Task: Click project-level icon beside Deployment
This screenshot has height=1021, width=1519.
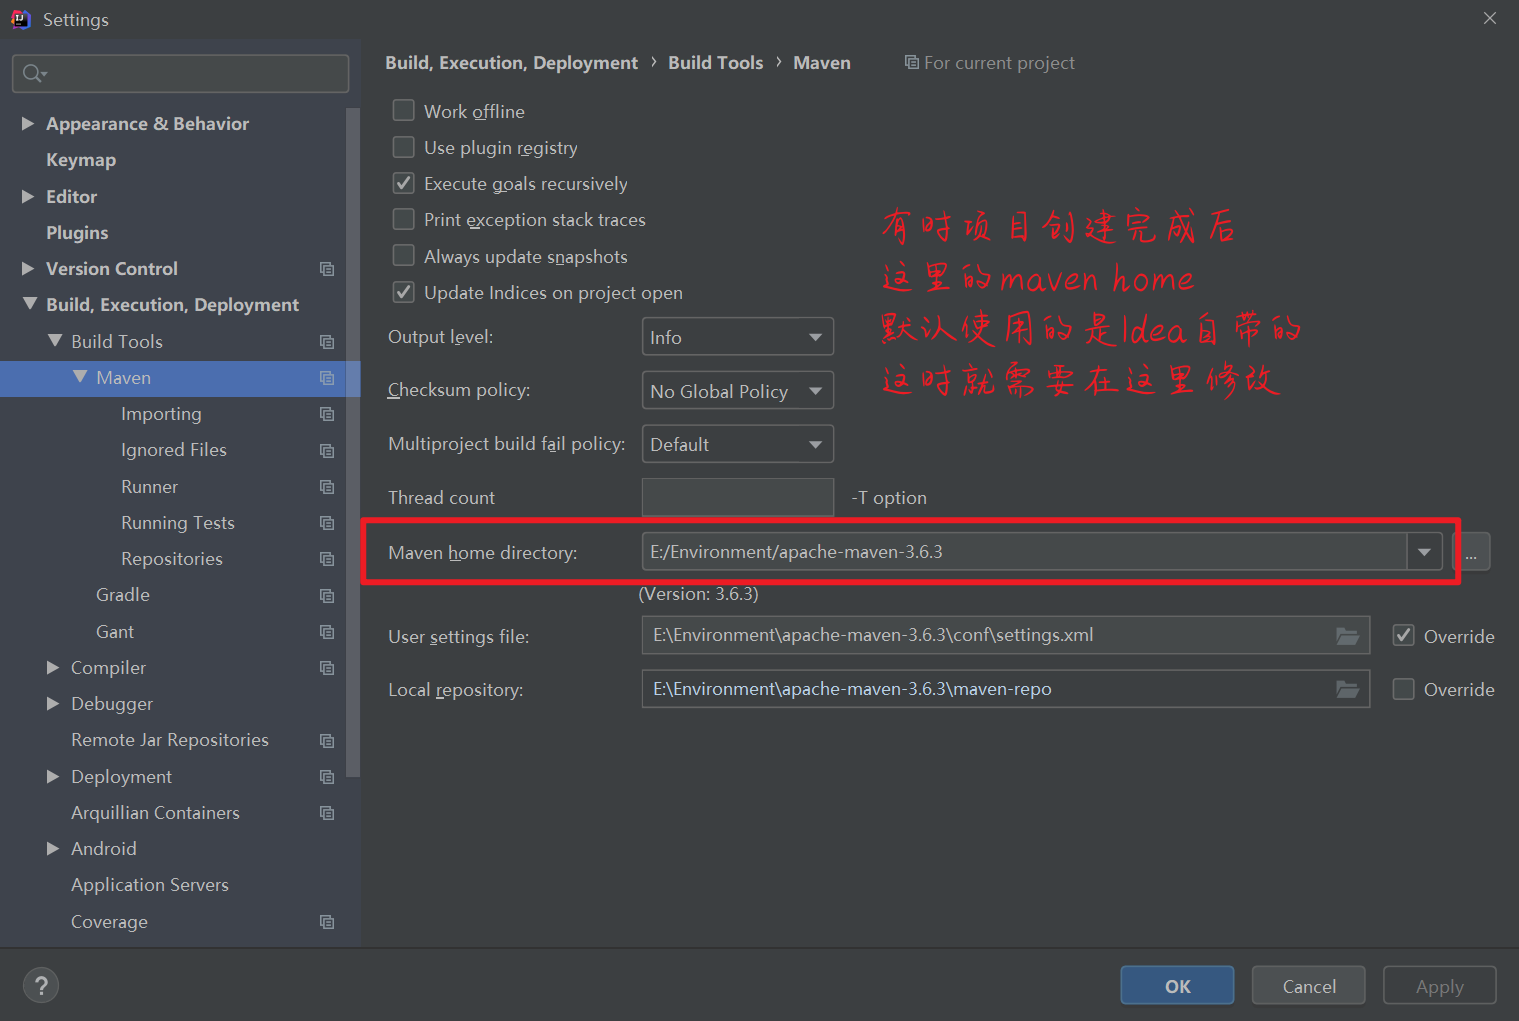Action: coord(327,777)
